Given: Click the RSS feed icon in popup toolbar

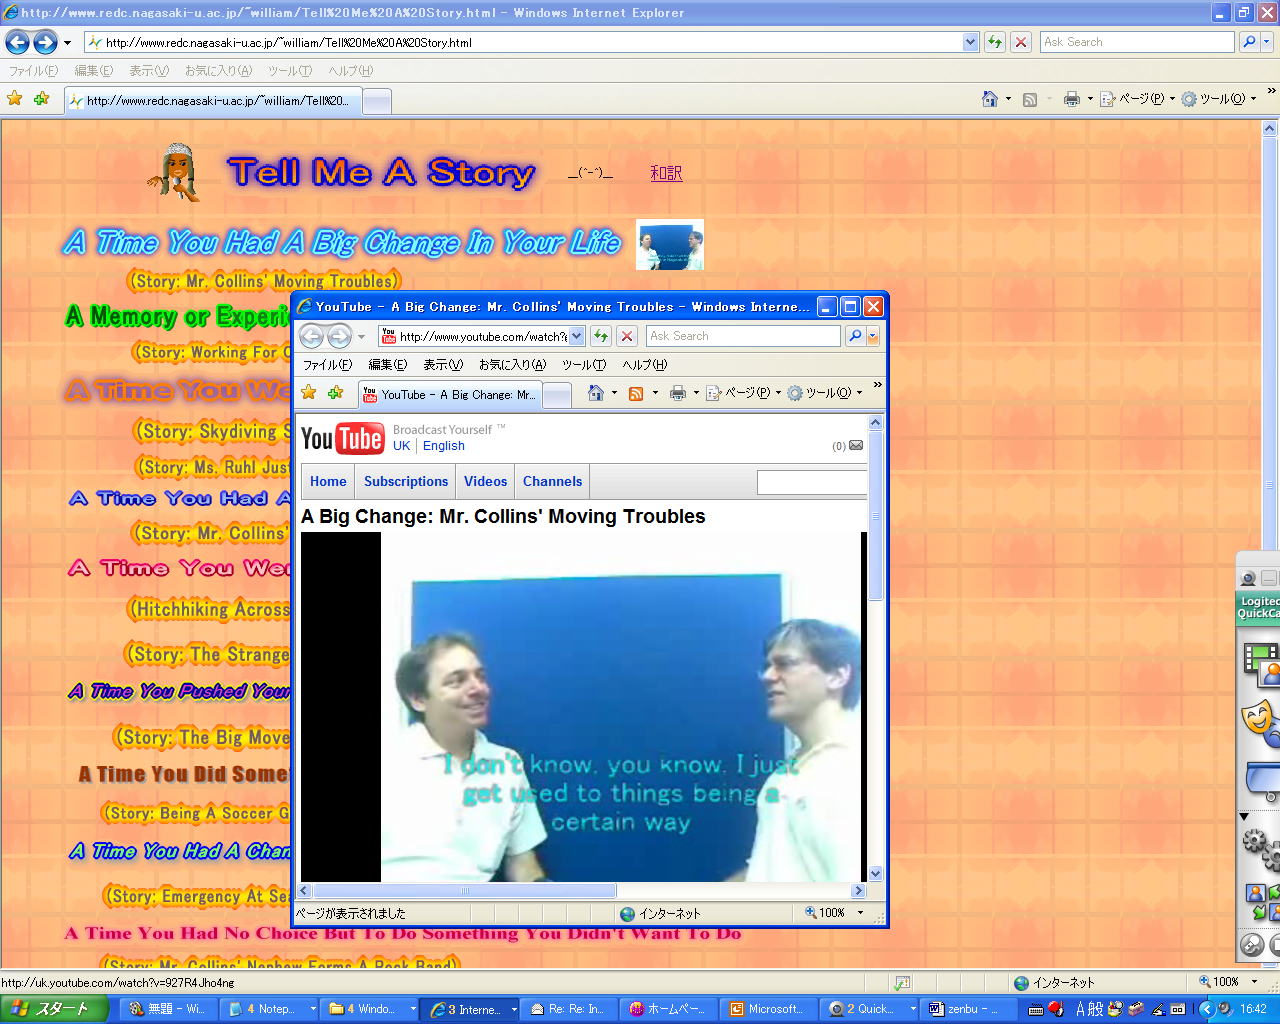Looking at the screenshot, I should pyautogui.click(x=635, y=393).
